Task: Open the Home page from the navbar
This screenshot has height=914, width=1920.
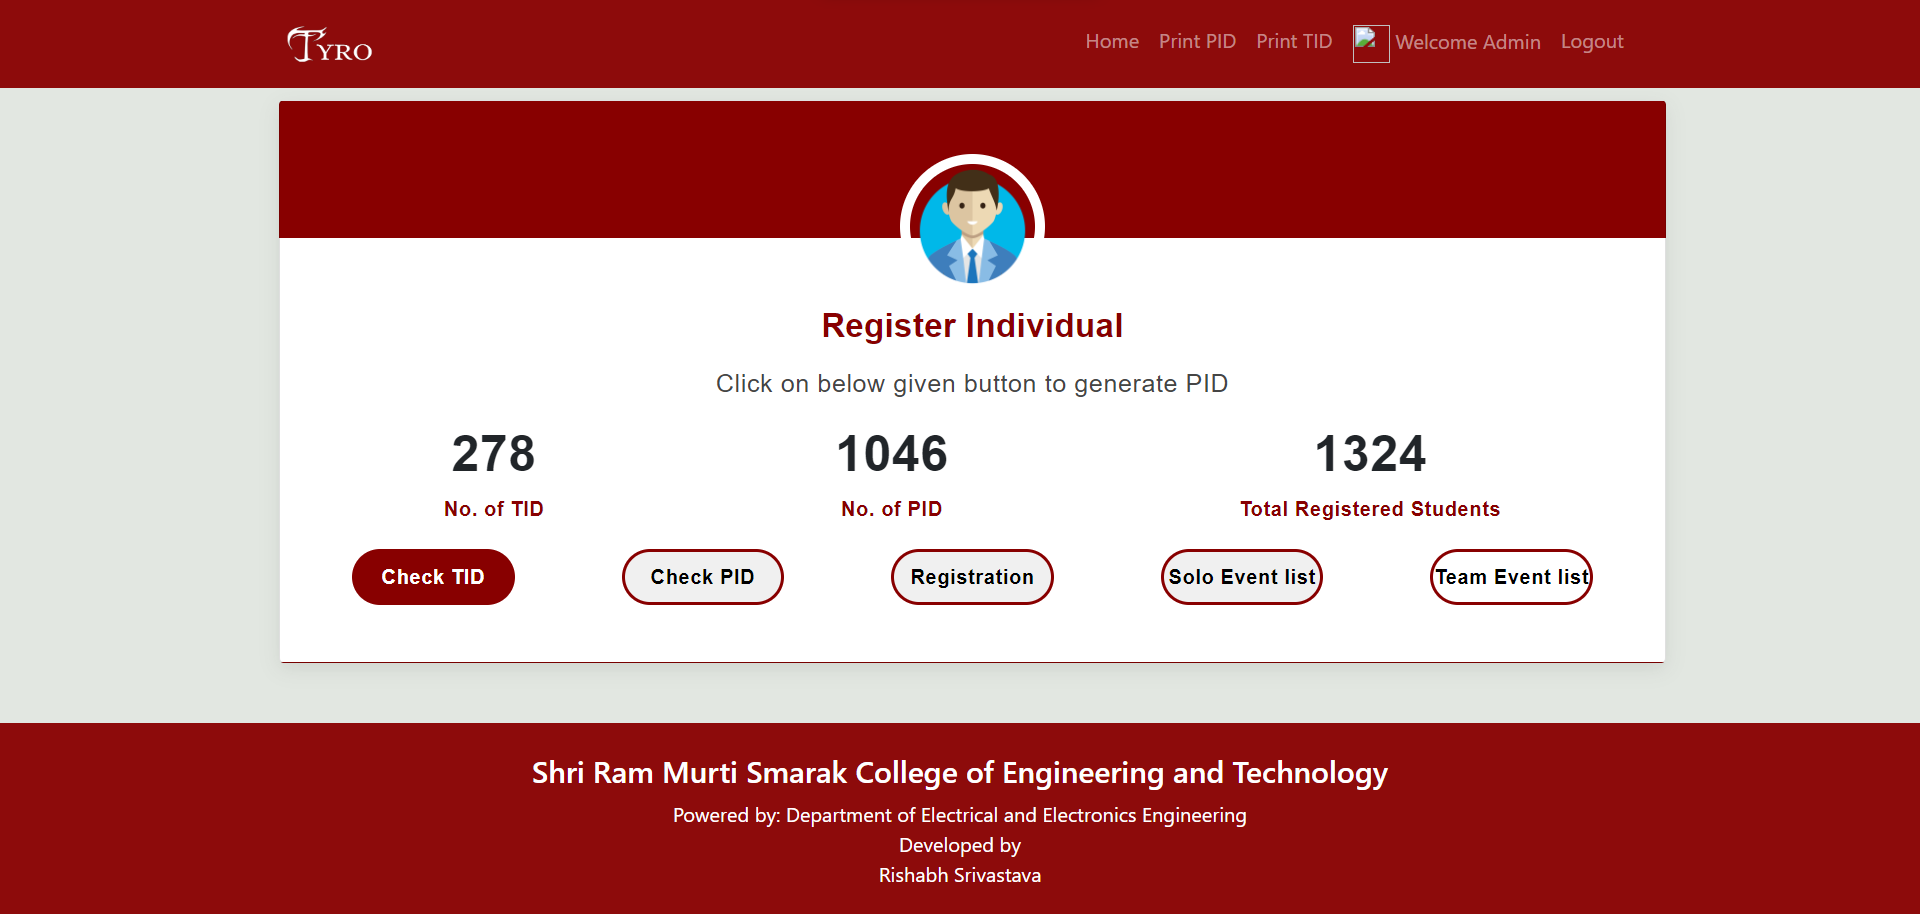Action: (x=1112, y=42)
